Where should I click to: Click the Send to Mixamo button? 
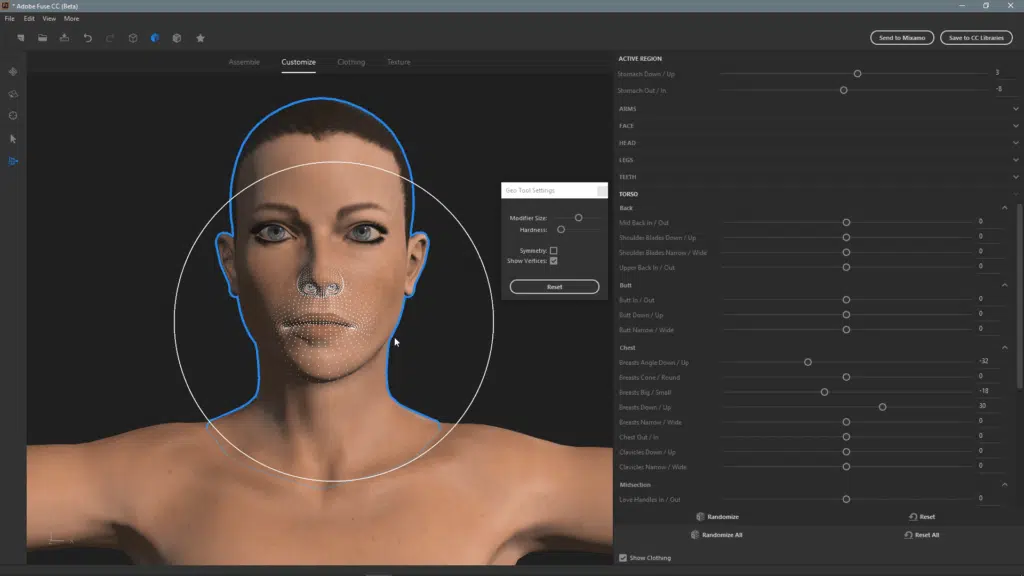tap(902, 38)
